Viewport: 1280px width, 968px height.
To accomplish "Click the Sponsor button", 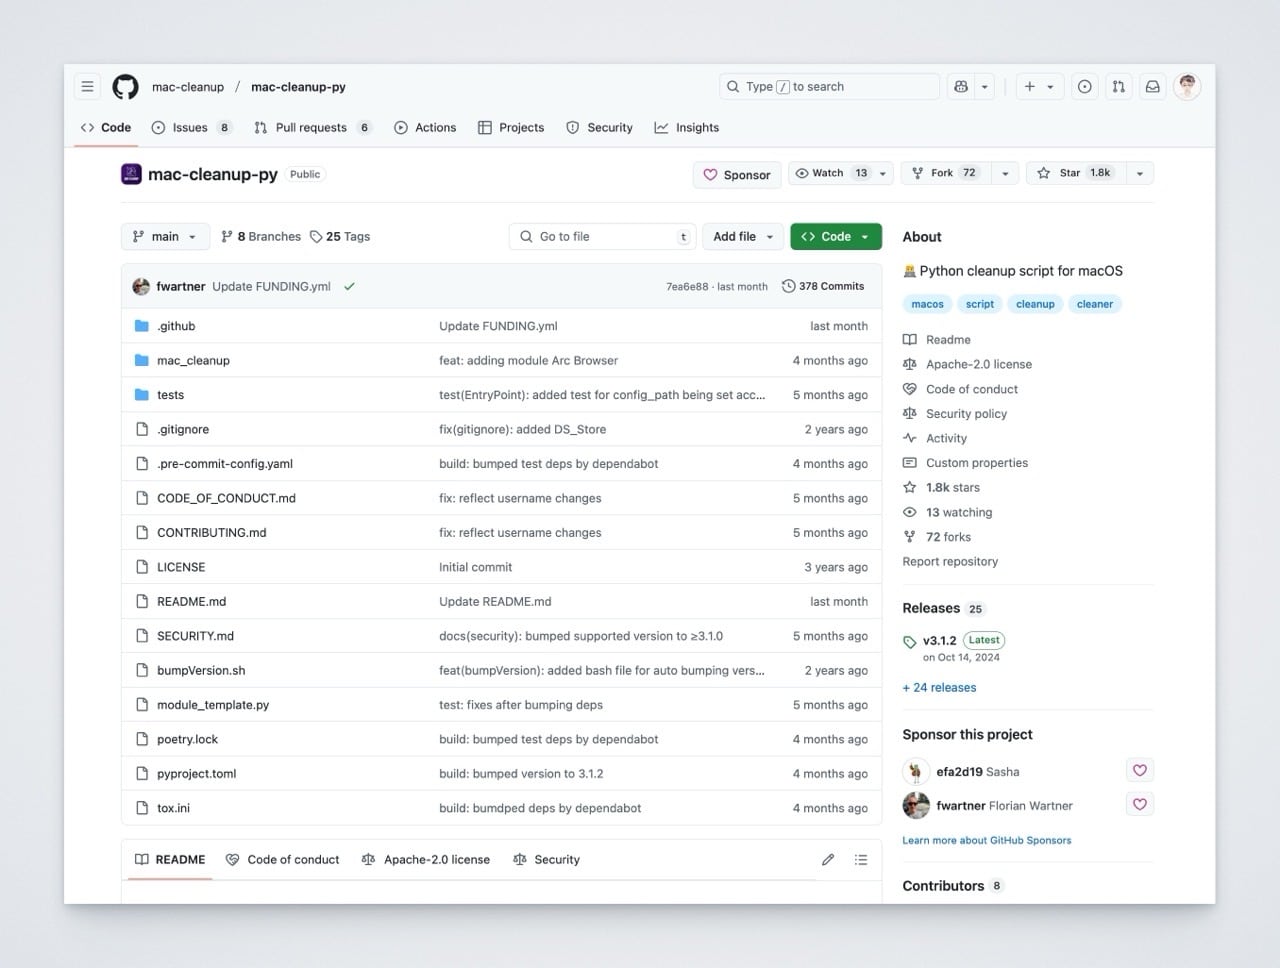I will click(737, 174).
